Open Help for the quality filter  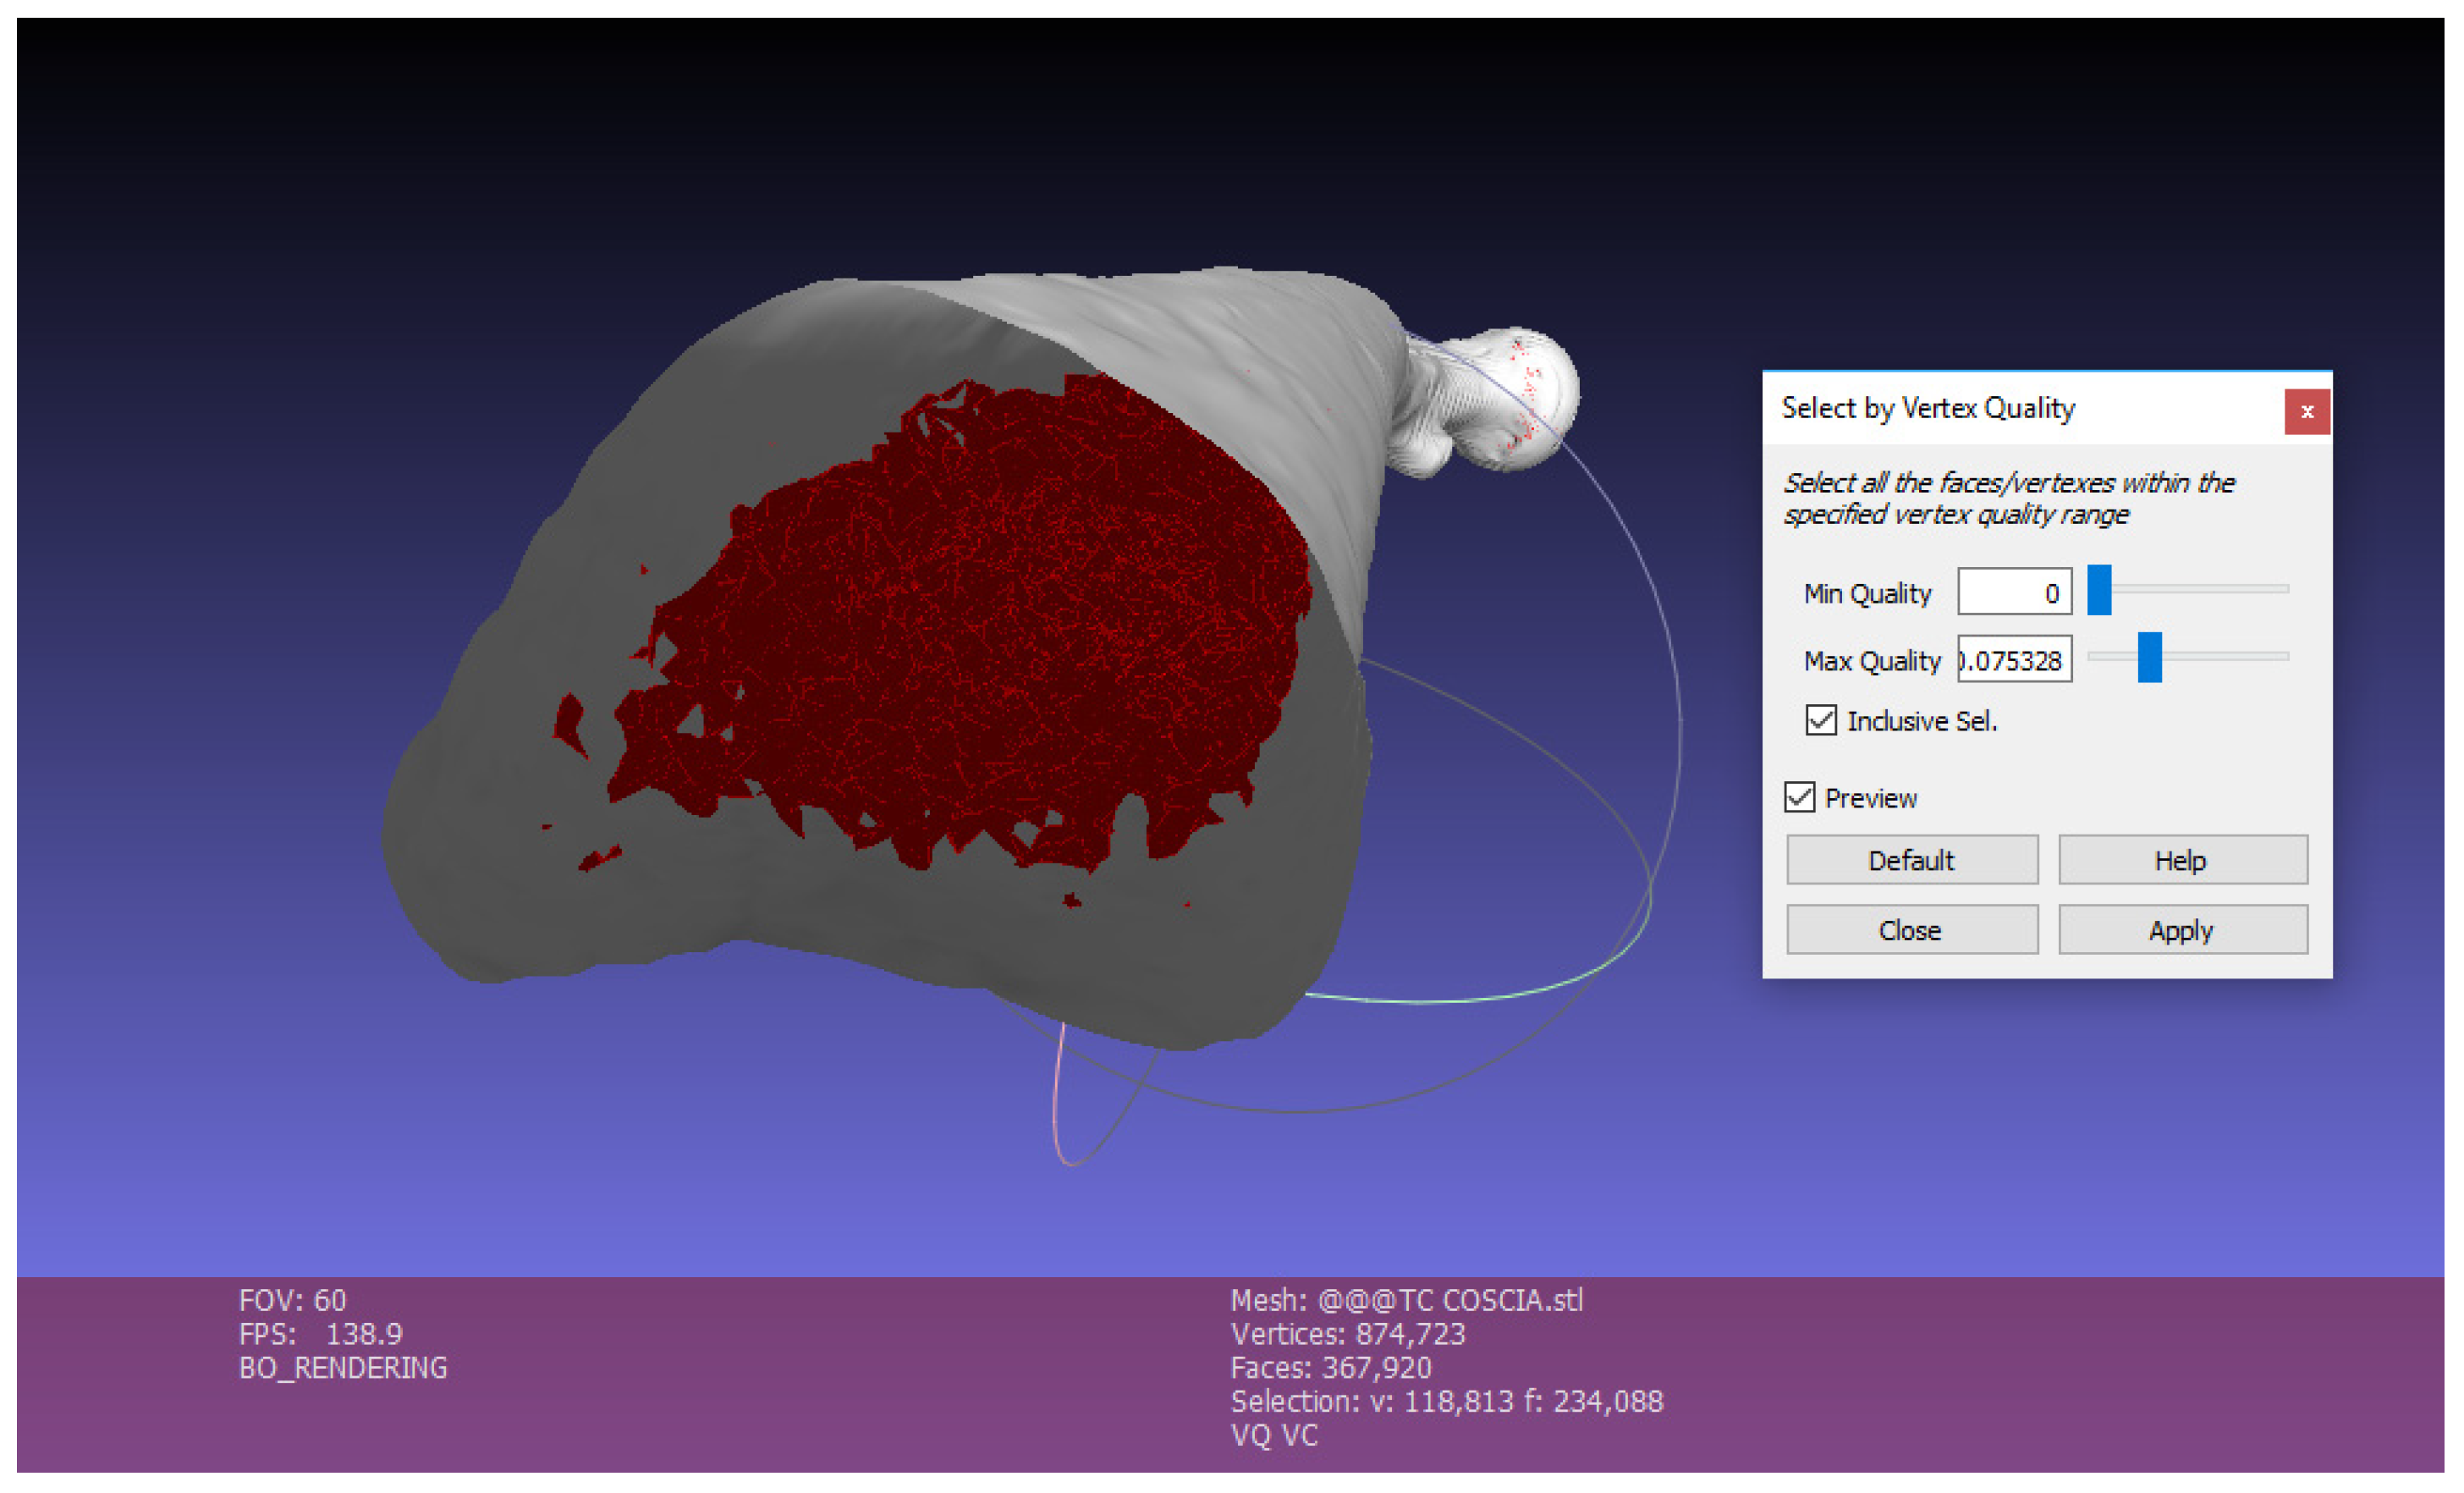2182,860
